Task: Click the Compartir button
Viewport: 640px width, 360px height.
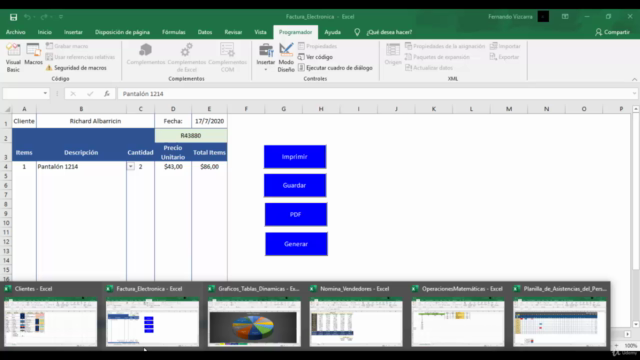Action: 612,32
